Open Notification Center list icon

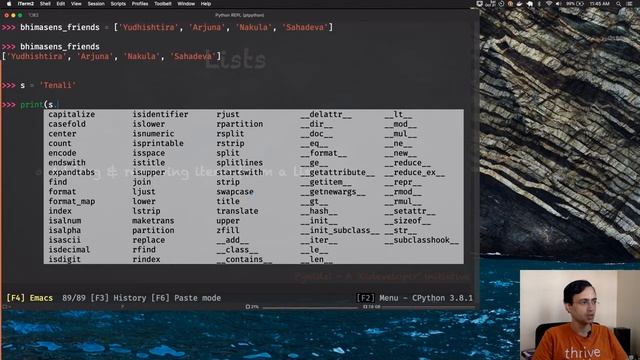[x=629, y=4]
